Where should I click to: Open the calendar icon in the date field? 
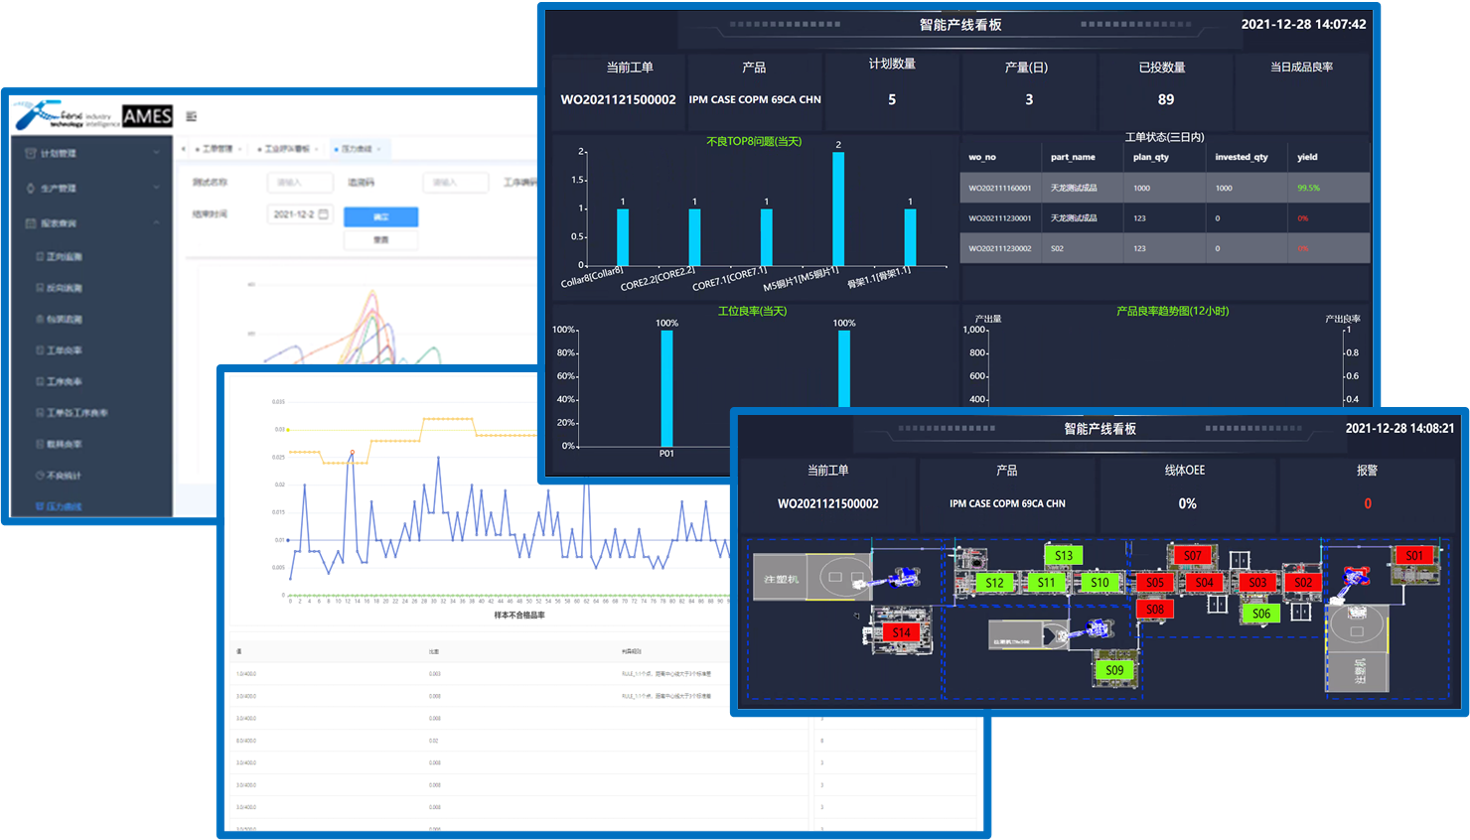[323, 214]
